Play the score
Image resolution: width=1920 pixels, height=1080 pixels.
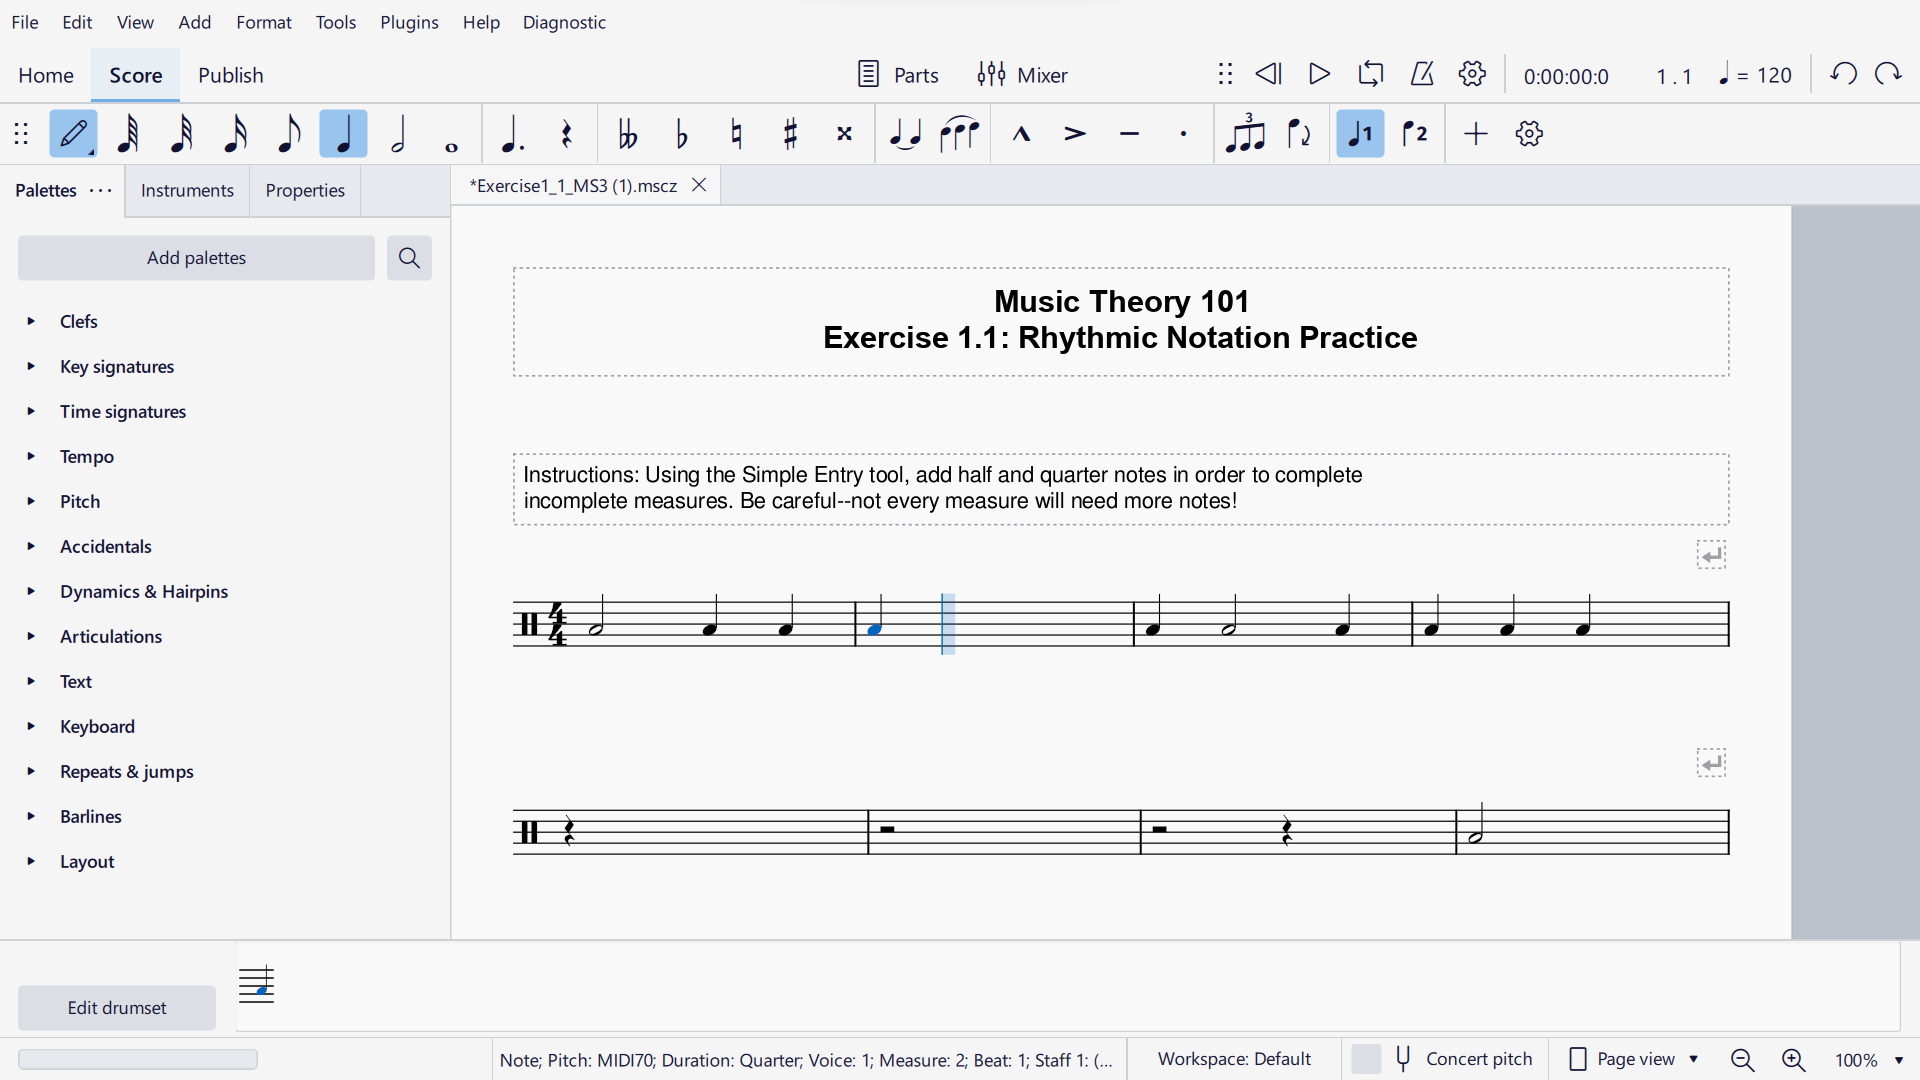click(x=1320, y=74)
